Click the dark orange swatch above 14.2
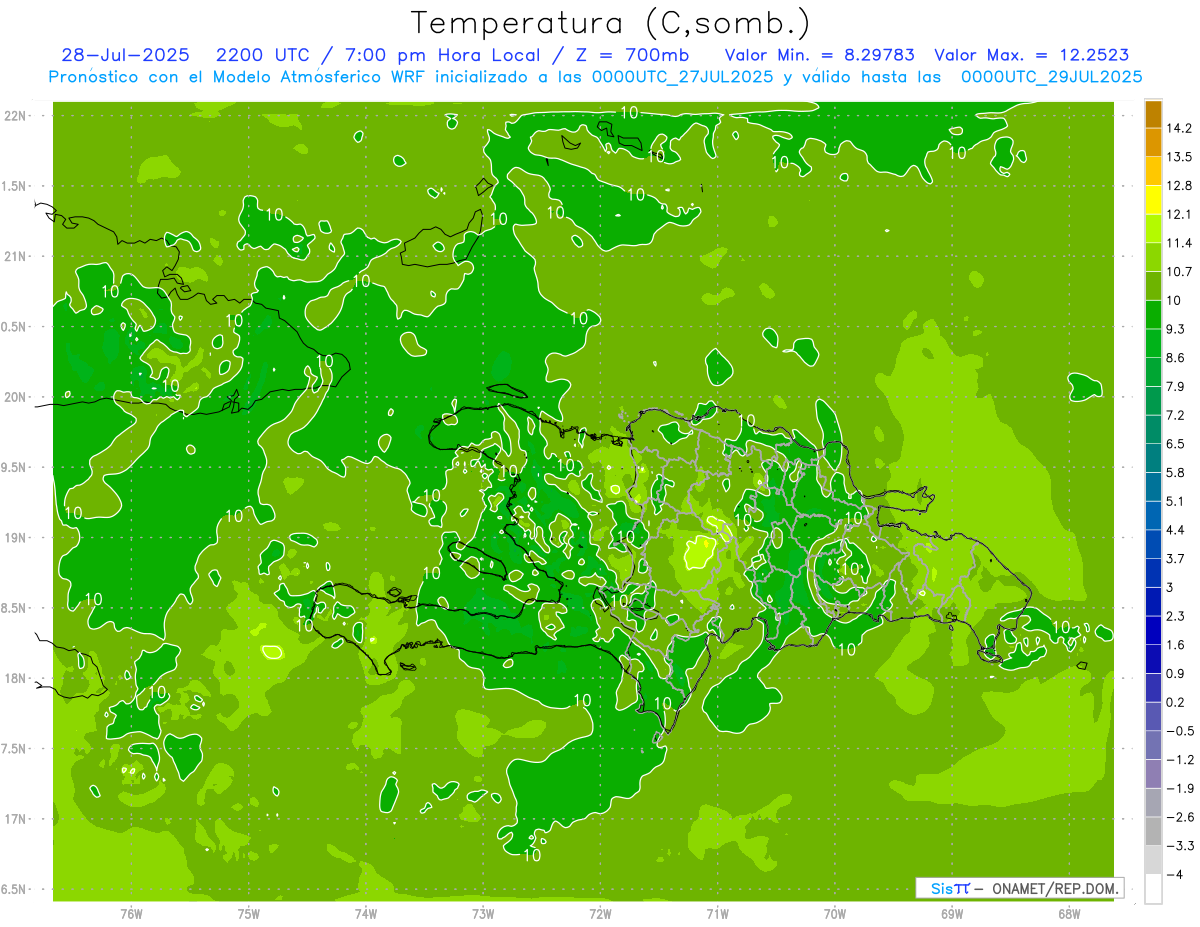Screen dimensions: 1200x927 point(1153,114)
